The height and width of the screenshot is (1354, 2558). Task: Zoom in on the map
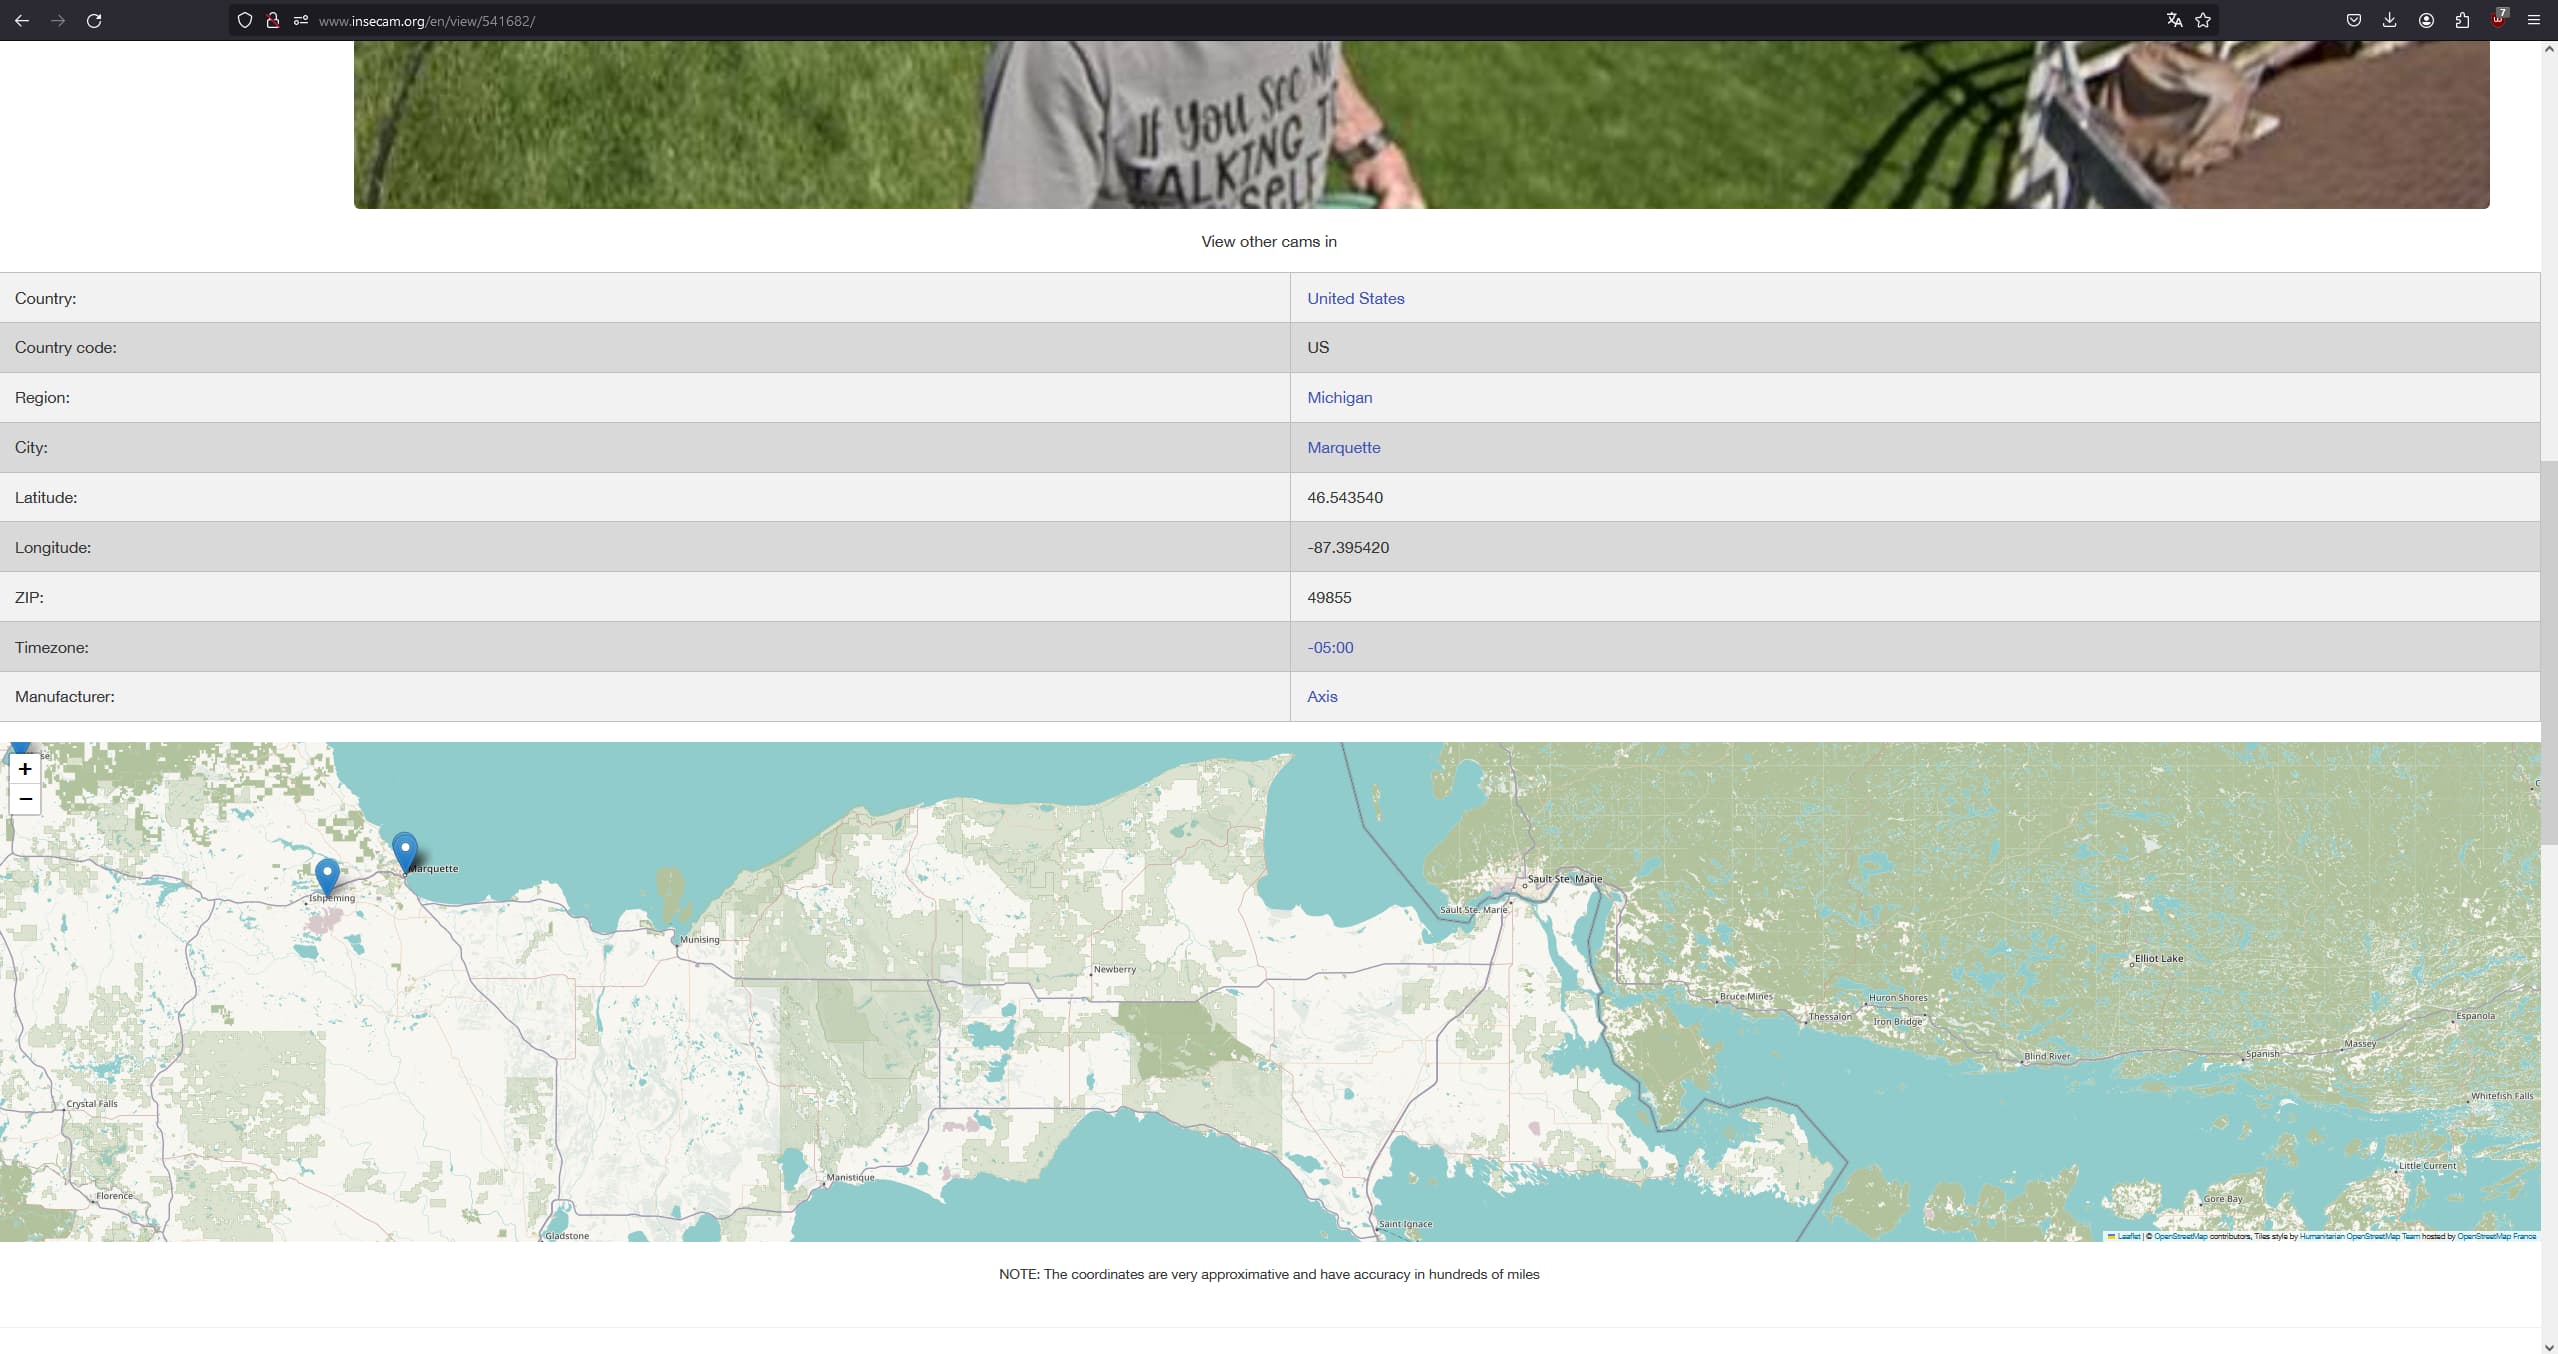point(25,768)
